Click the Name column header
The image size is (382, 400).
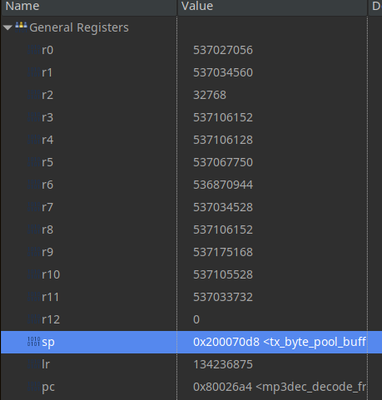coord(22,6)
